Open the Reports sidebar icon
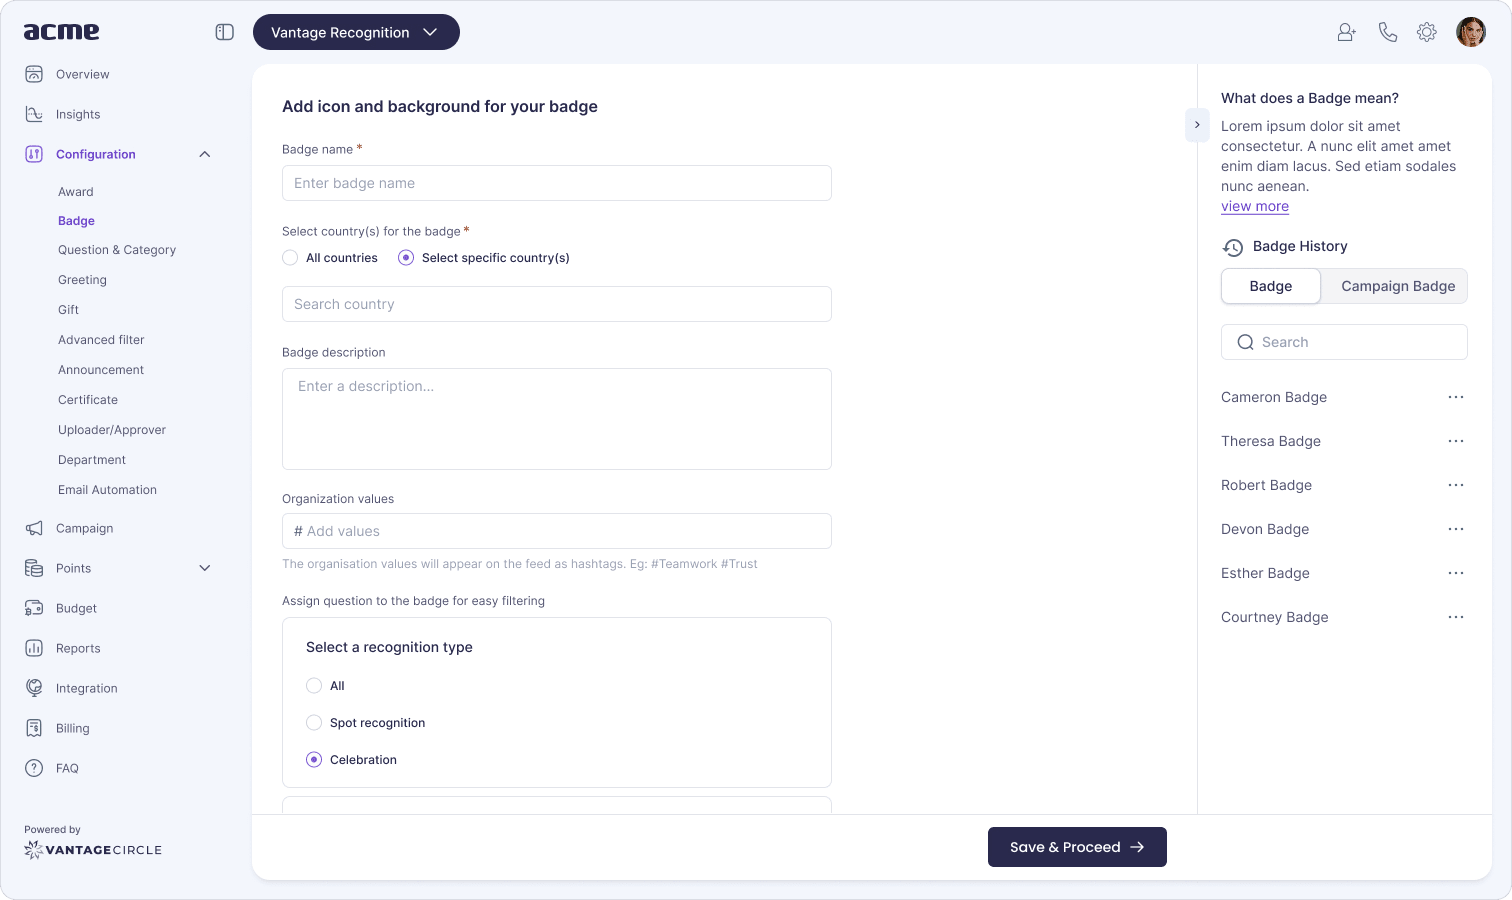 pos(34,648)
